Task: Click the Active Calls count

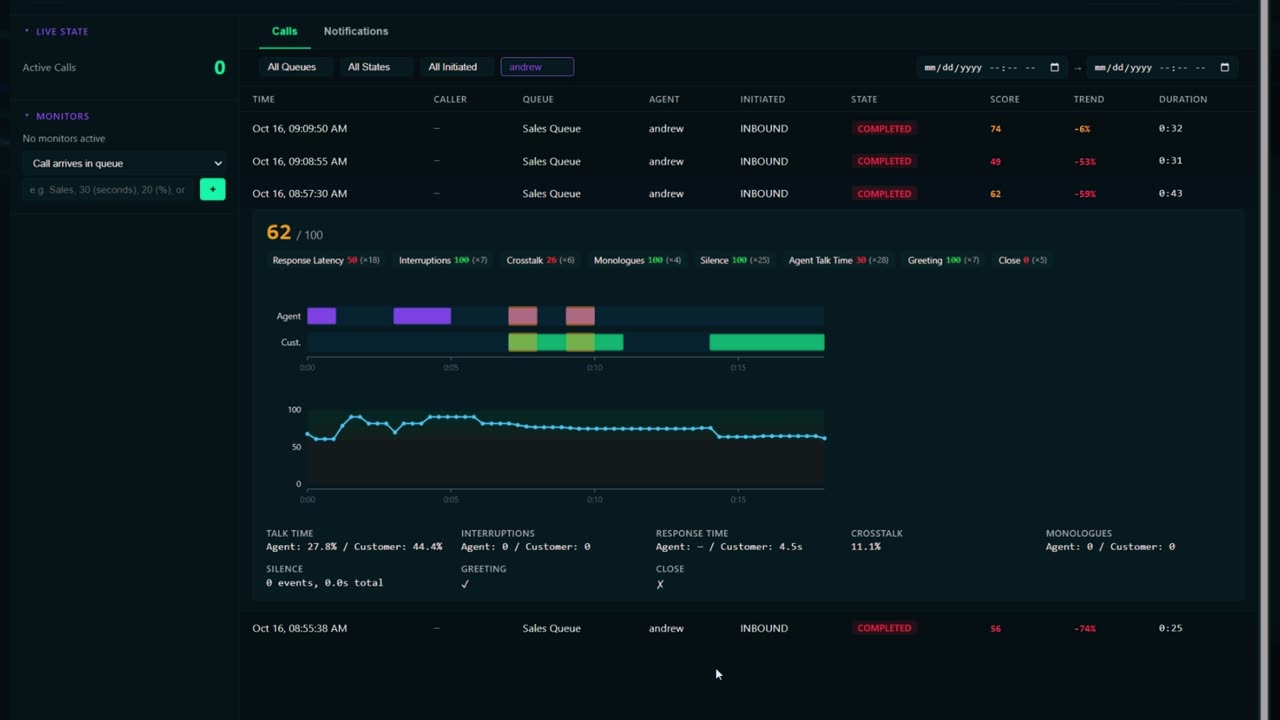Action: coord(220,68)
